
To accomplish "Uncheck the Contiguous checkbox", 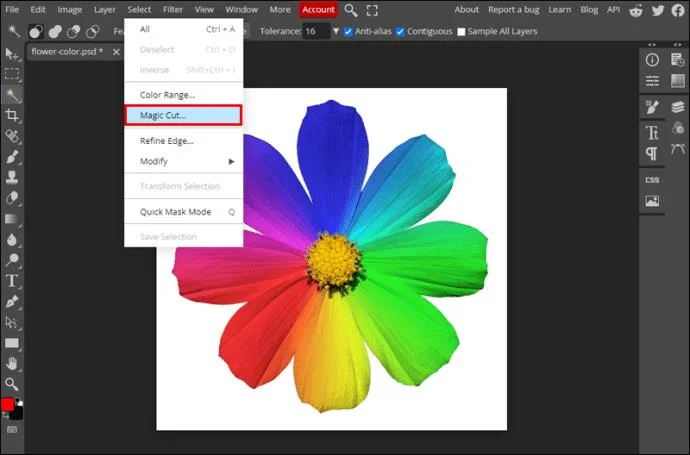I will tap(400, 32).
